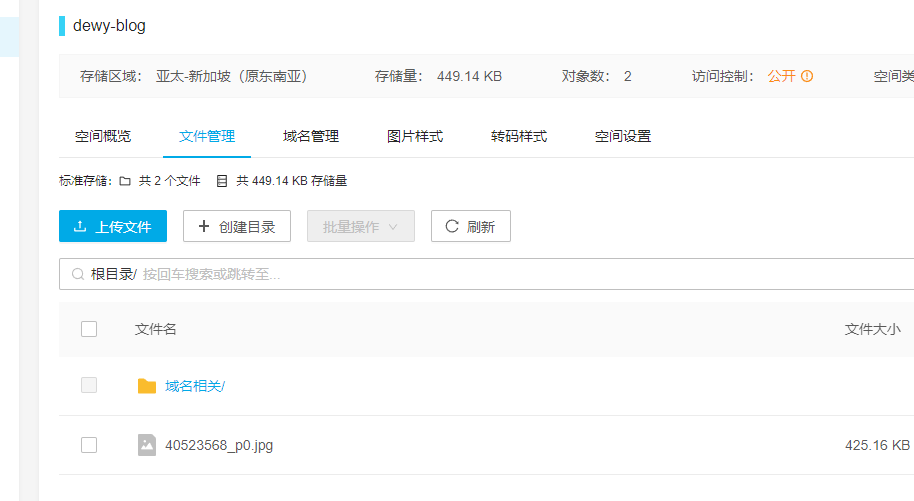Click the 文件大小 column header
914x501 pixels.
[x=872, y=330]
